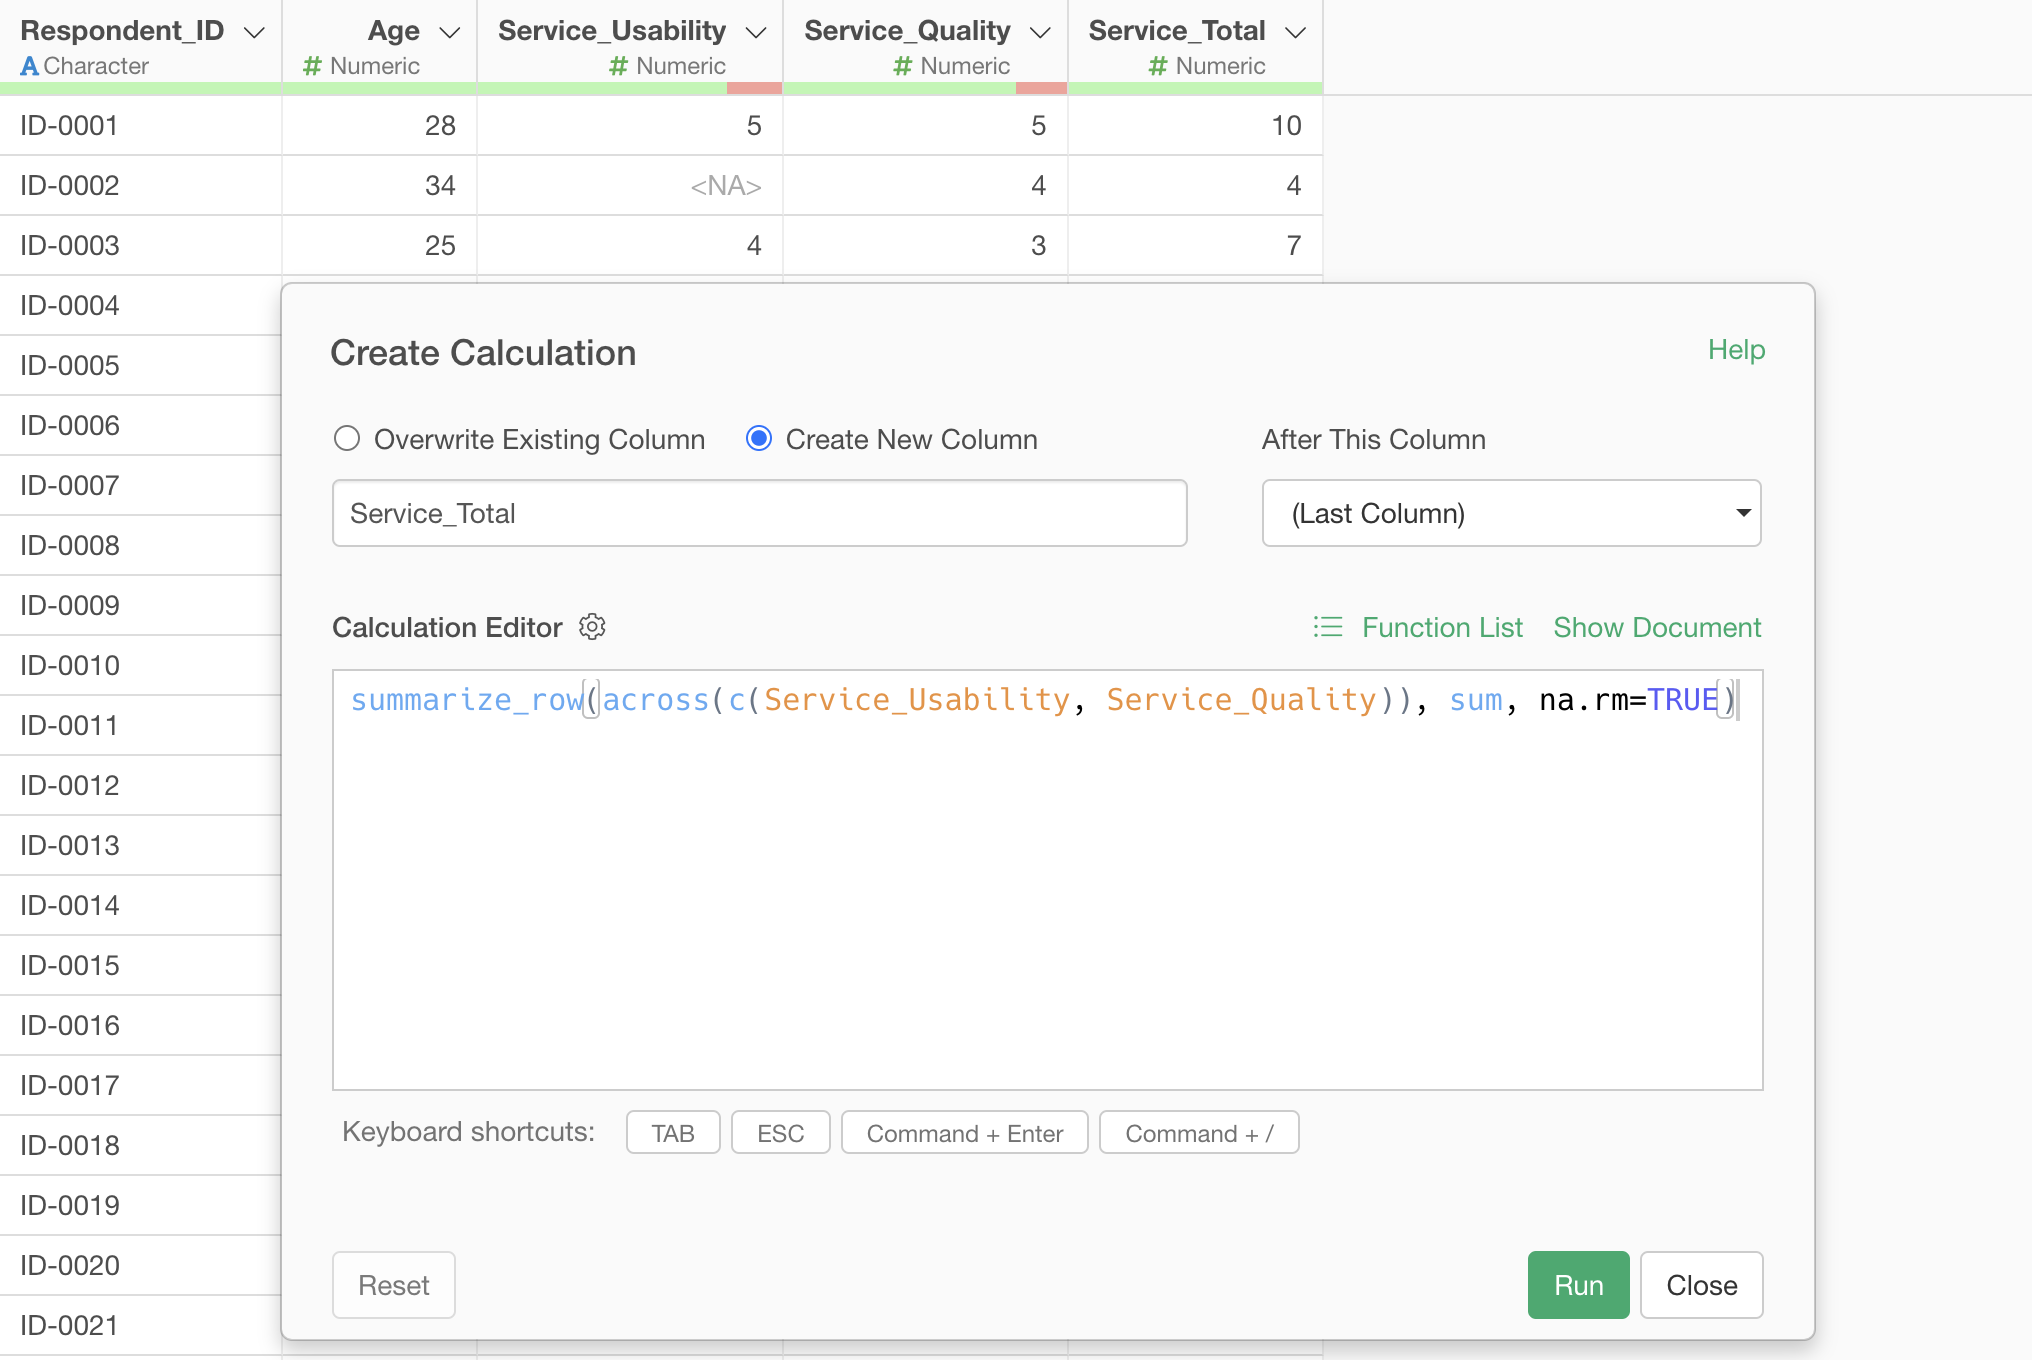Open Calculation Editor settings gear
This screenshot has width=2032, height=1360.
coord(592,627)
